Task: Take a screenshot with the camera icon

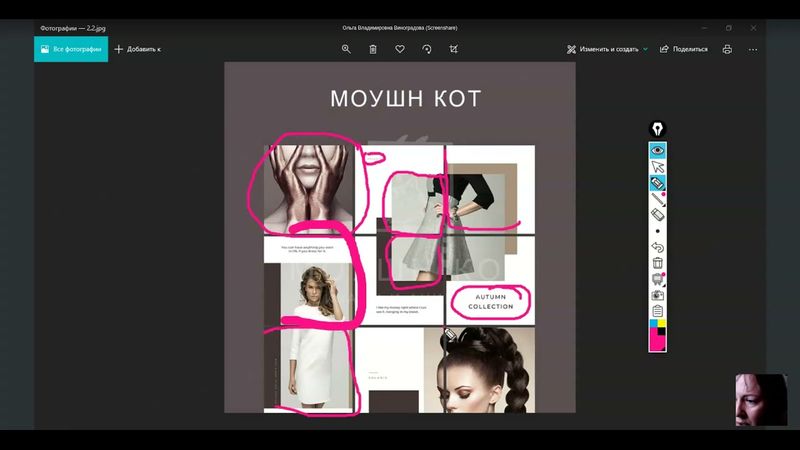Action: pos(657,295)
